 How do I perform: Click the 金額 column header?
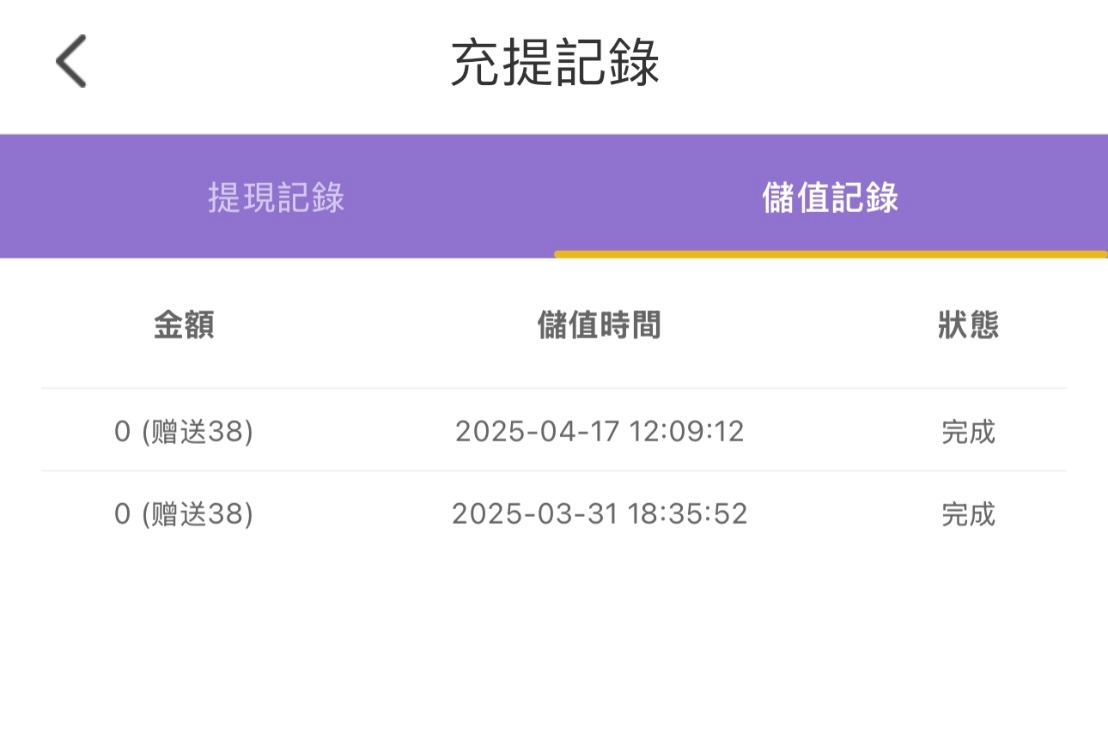click(x=184, y=325)
